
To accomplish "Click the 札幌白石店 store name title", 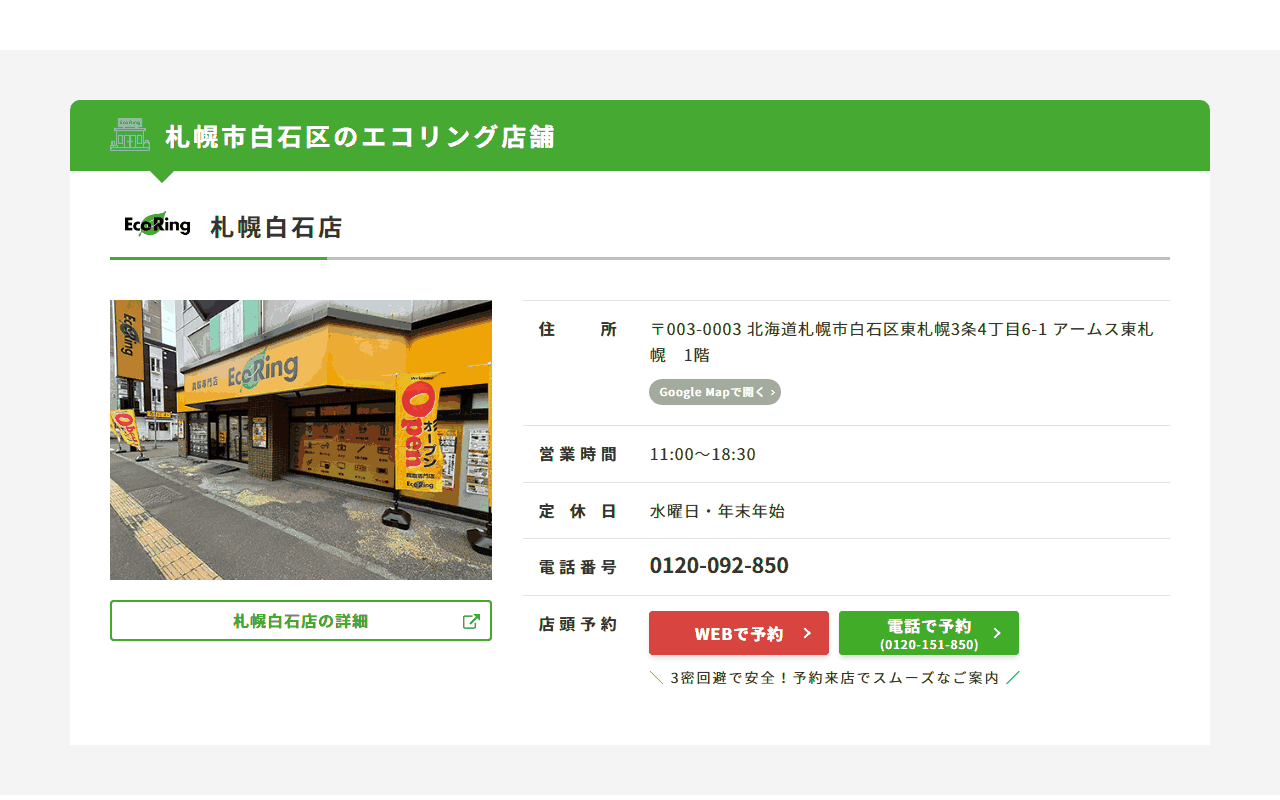I will pyautogui.click(x=276, y=227).
